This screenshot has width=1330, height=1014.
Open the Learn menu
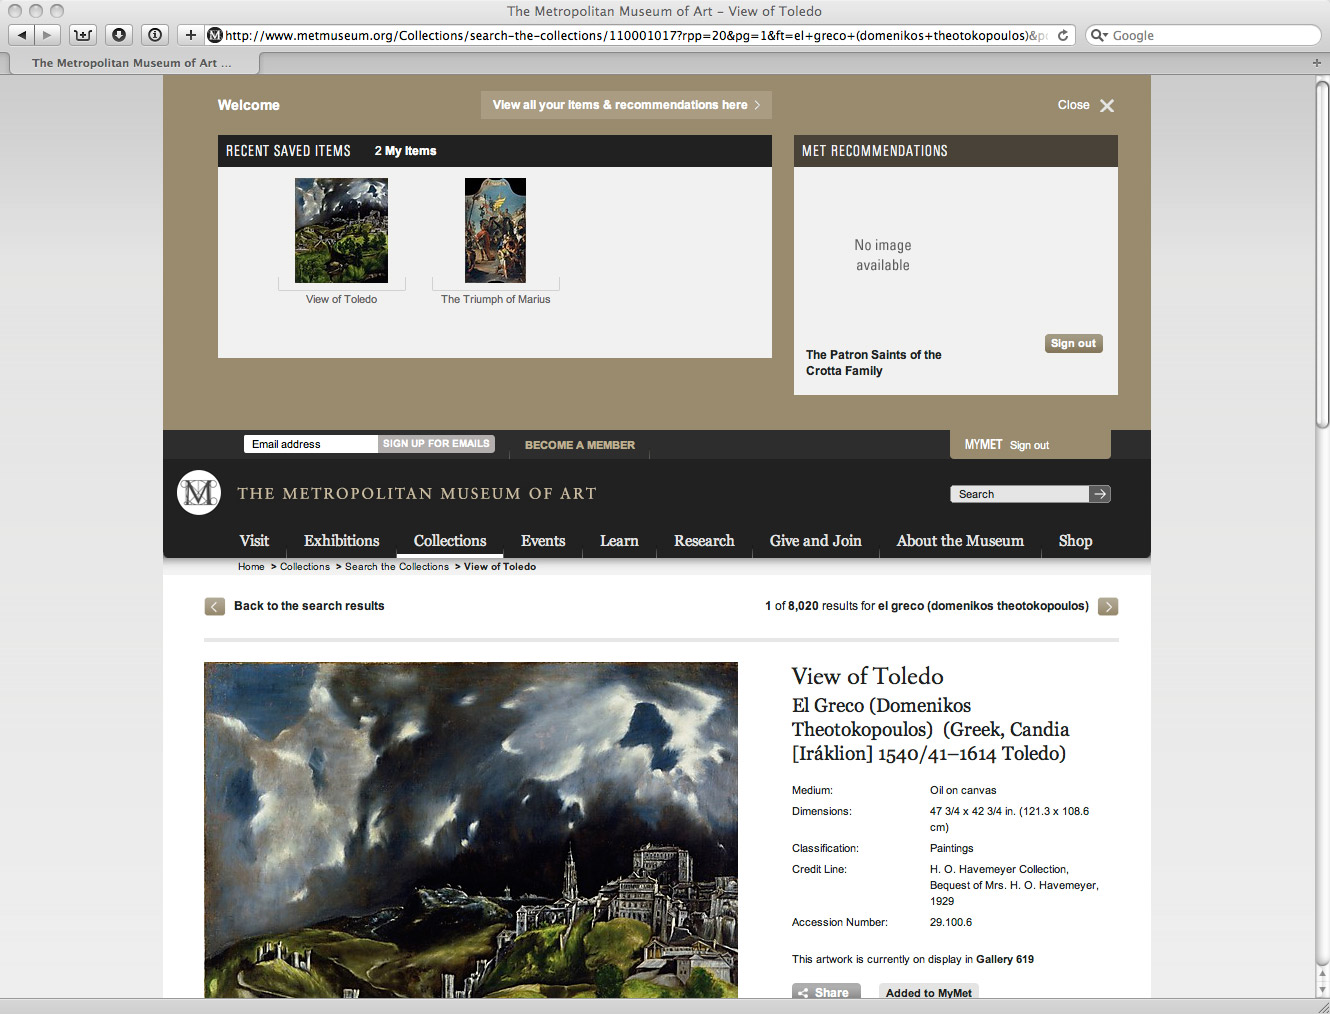(619, 541)
